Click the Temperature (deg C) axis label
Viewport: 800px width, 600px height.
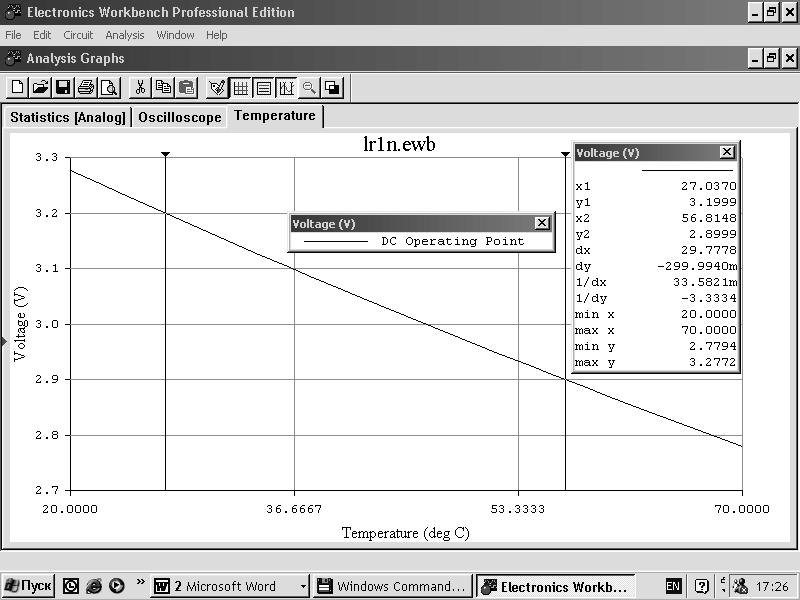point(406,533)
